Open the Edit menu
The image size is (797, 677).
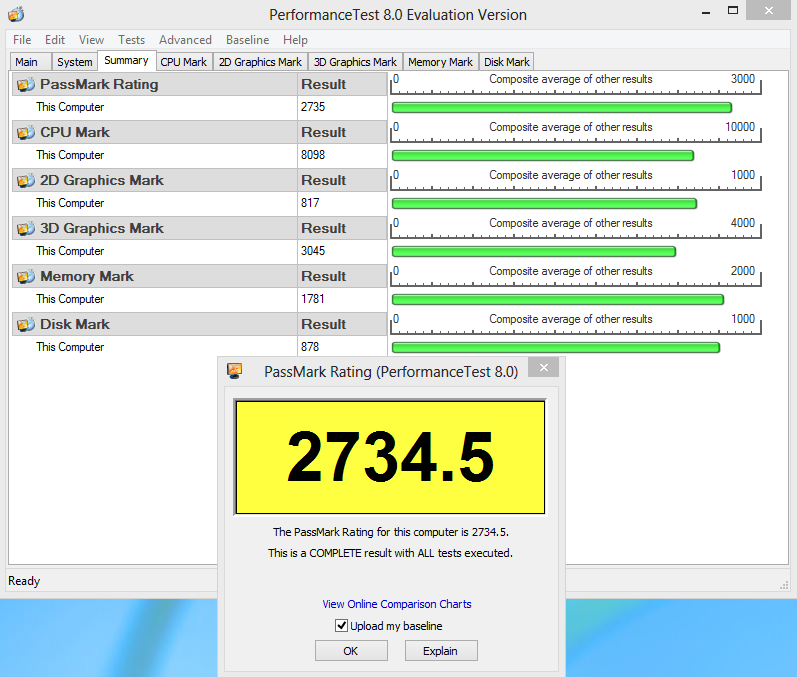(x=54, y=40)
